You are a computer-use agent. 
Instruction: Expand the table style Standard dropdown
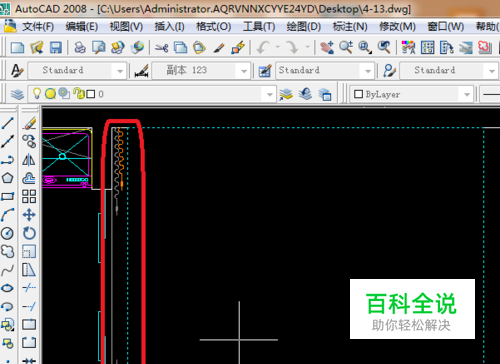368,71
